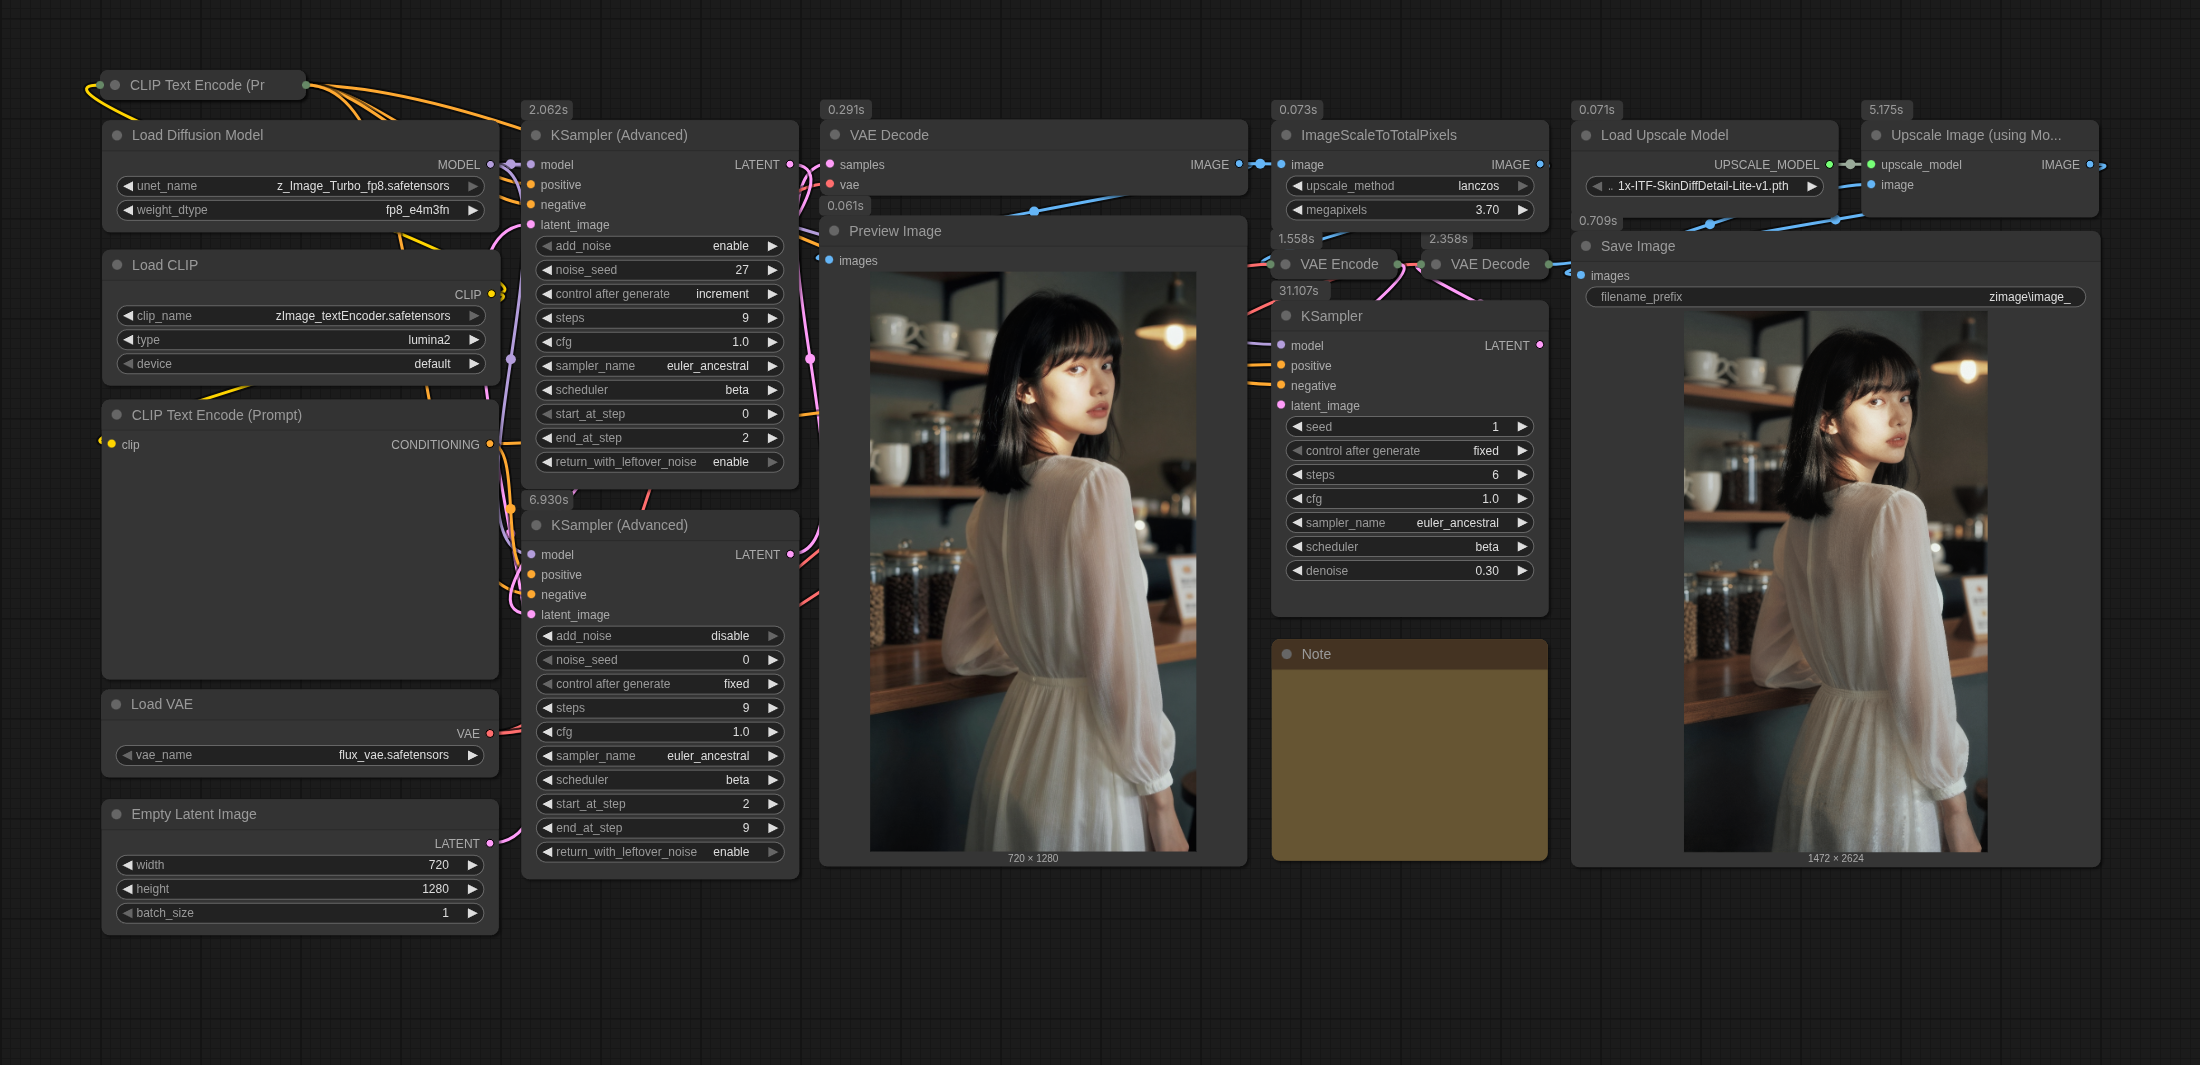Click the Preview Image node's title dot
The height and width of the screenshot is (1065, 2200).
tap(834, 231)
